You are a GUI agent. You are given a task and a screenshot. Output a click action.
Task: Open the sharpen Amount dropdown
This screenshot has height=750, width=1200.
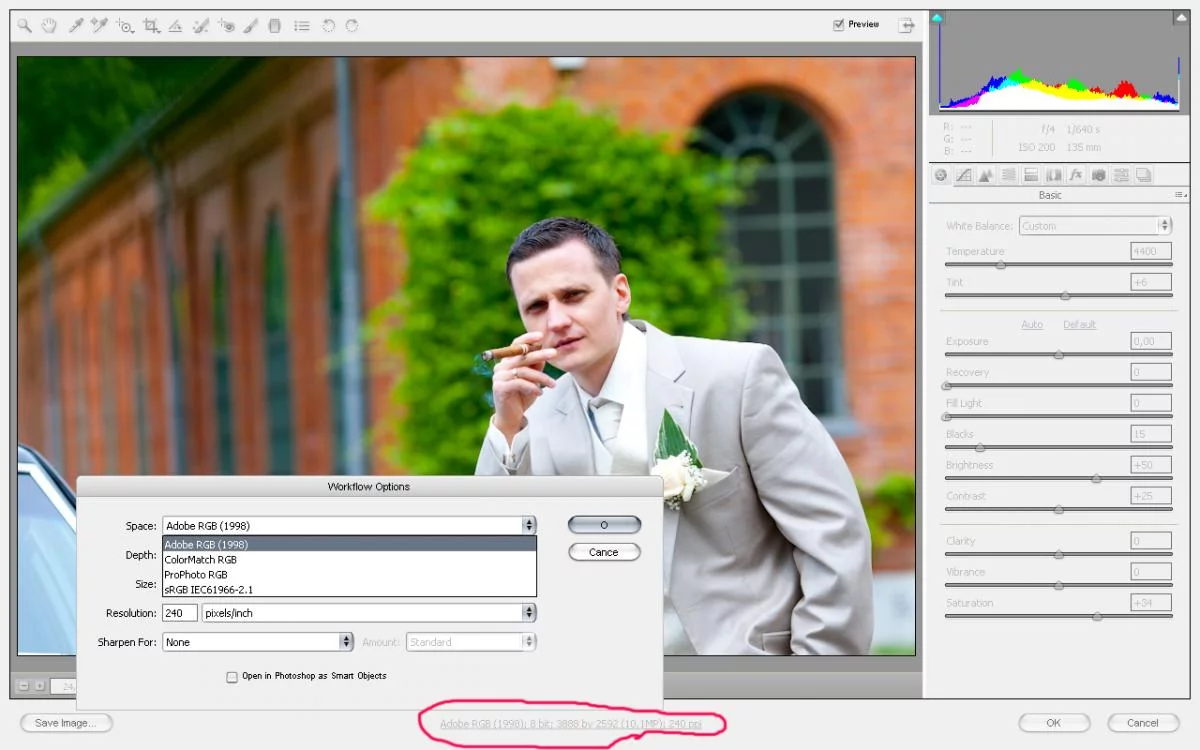pyautogui.click(x=471, y=642)
